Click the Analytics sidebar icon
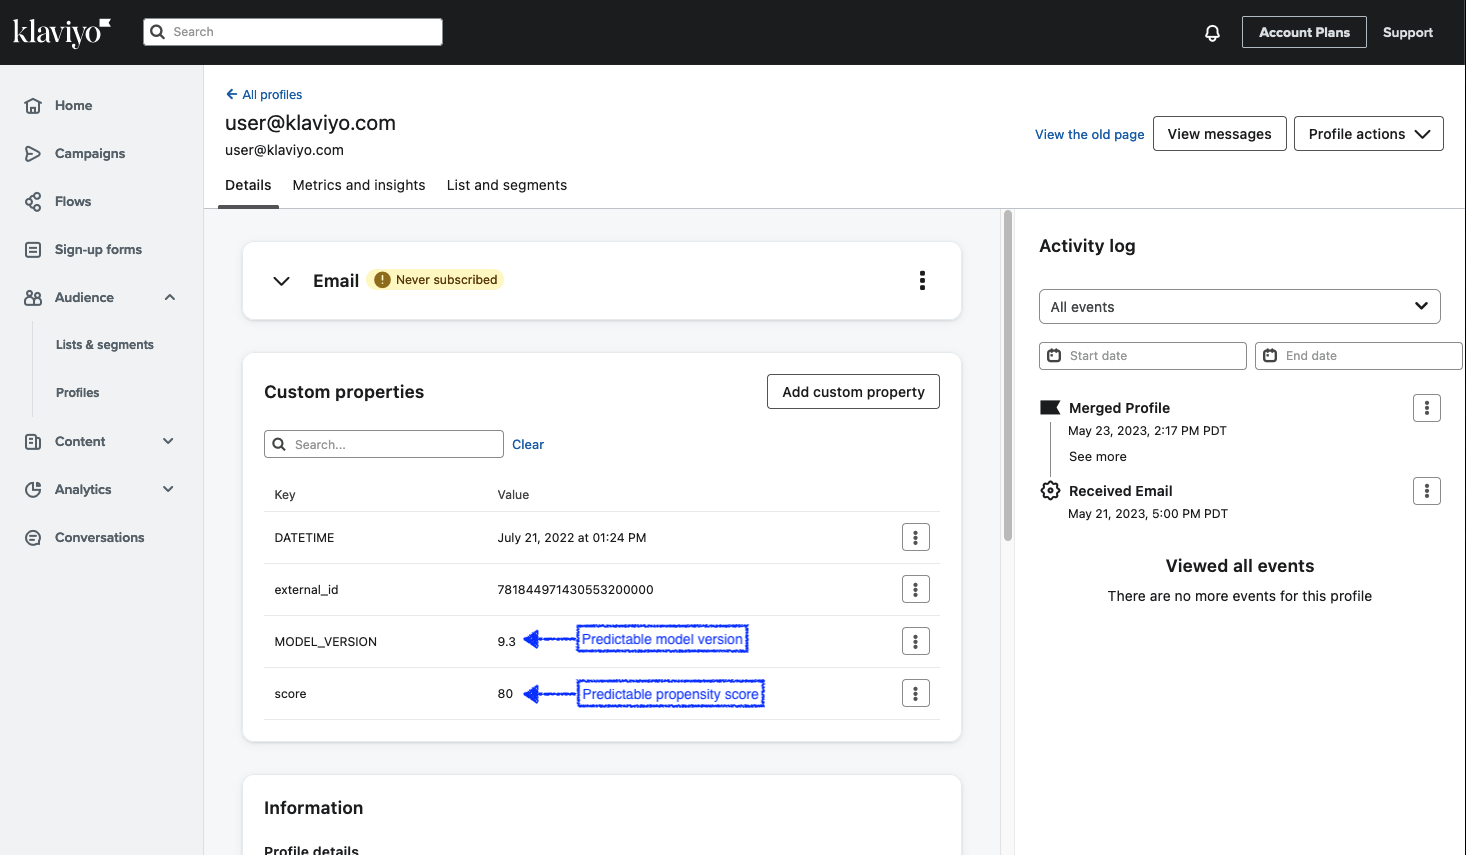 coord(33,490)
